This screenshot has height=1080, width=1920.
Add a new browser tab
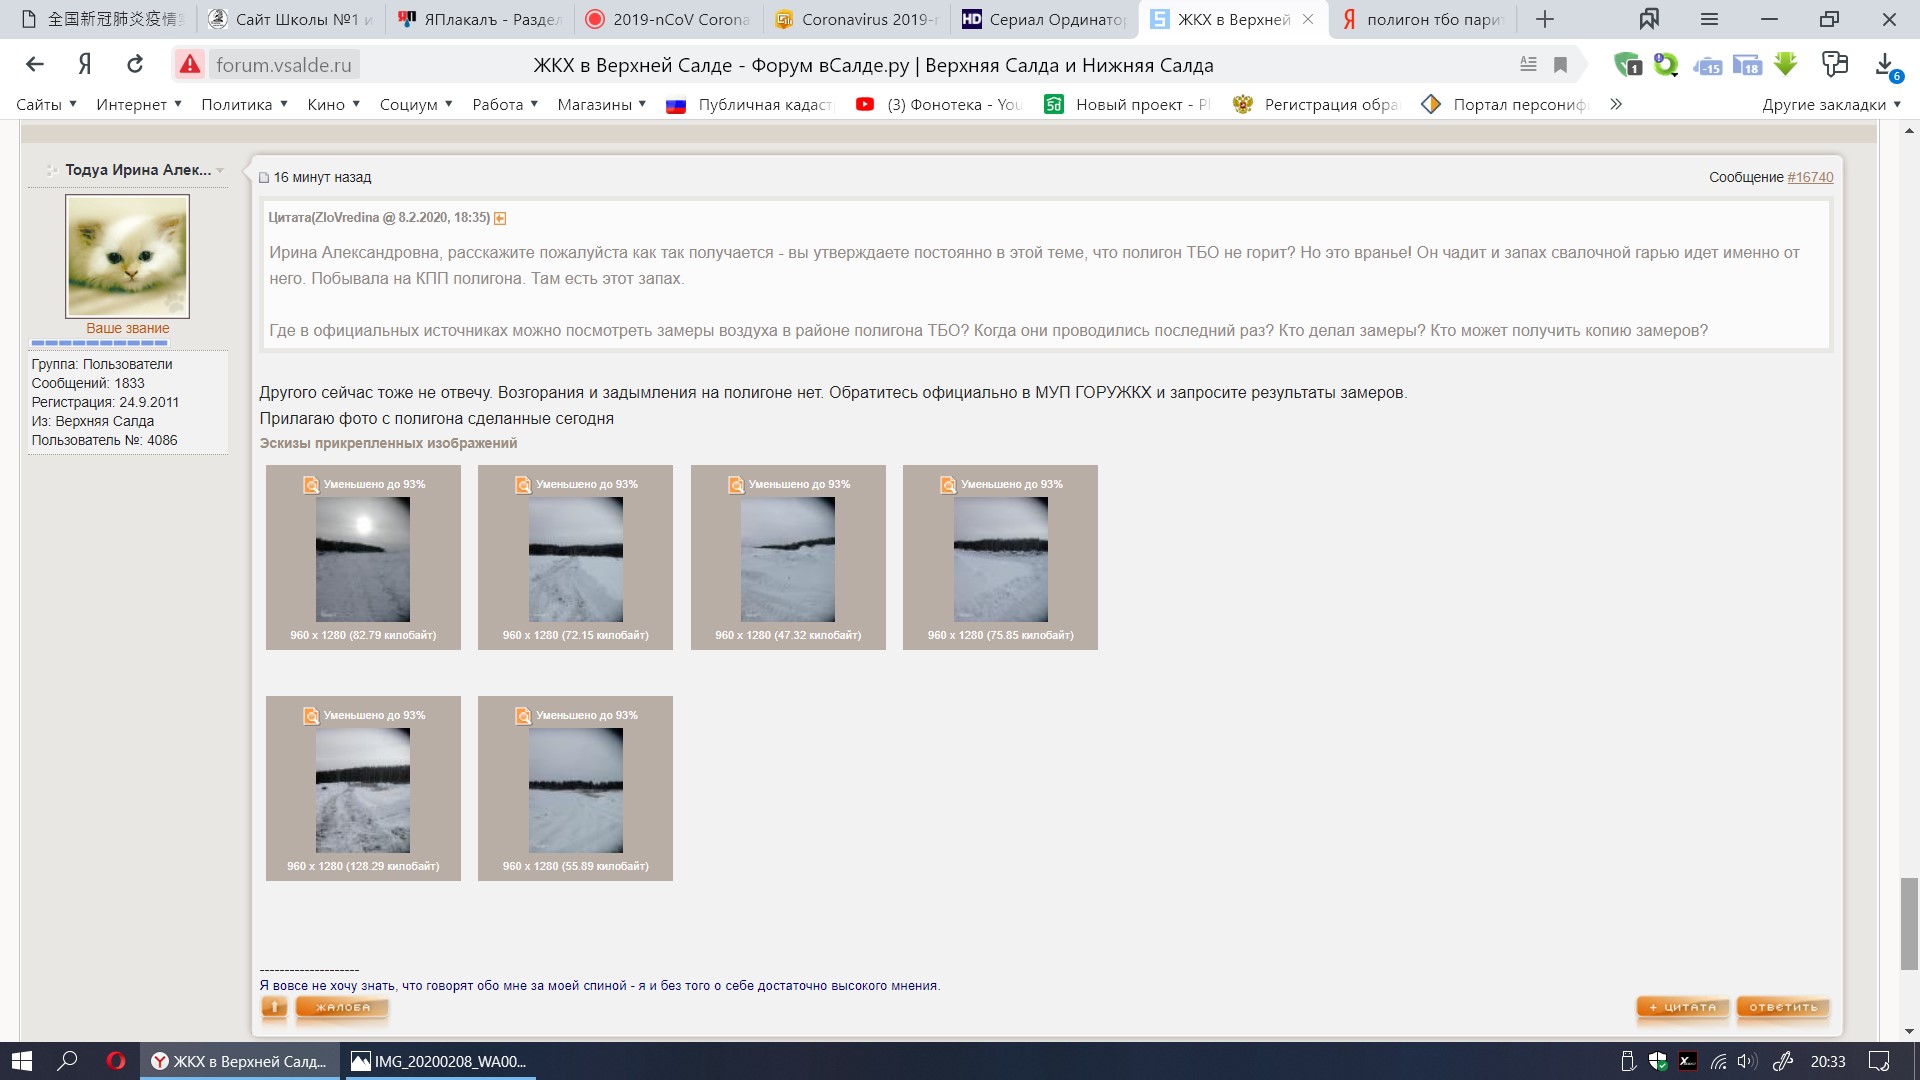pyautogui.click(x=1545, y=19)
